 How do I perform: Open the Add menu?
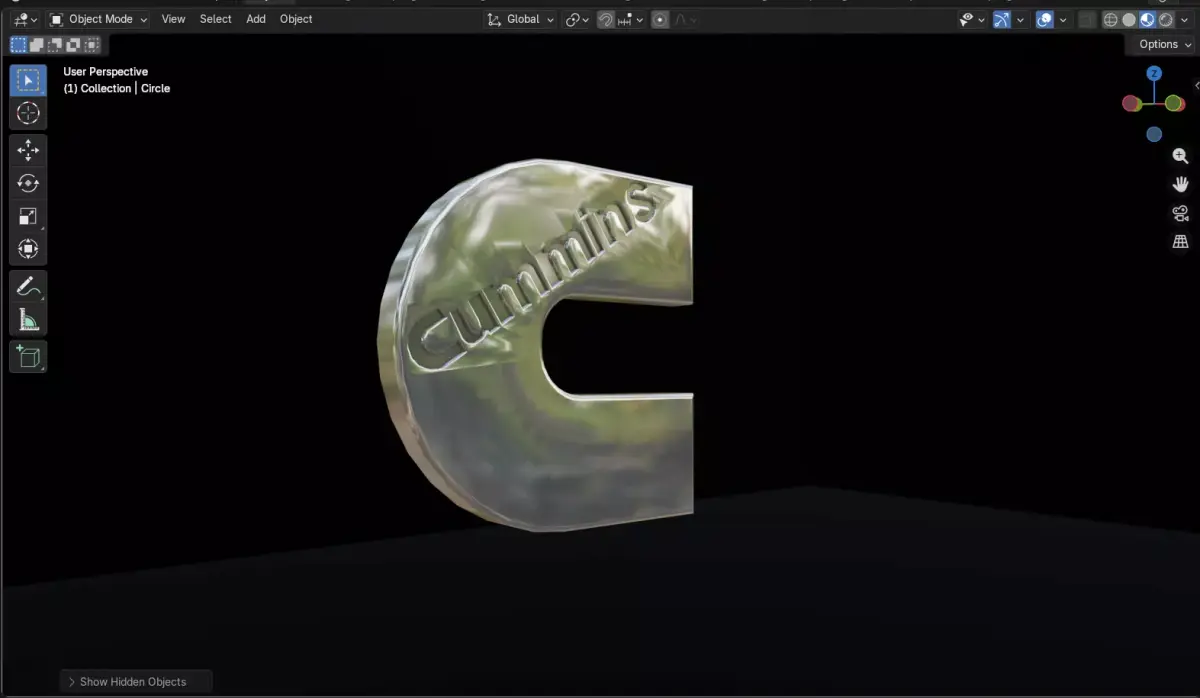(x=256, y=19)
